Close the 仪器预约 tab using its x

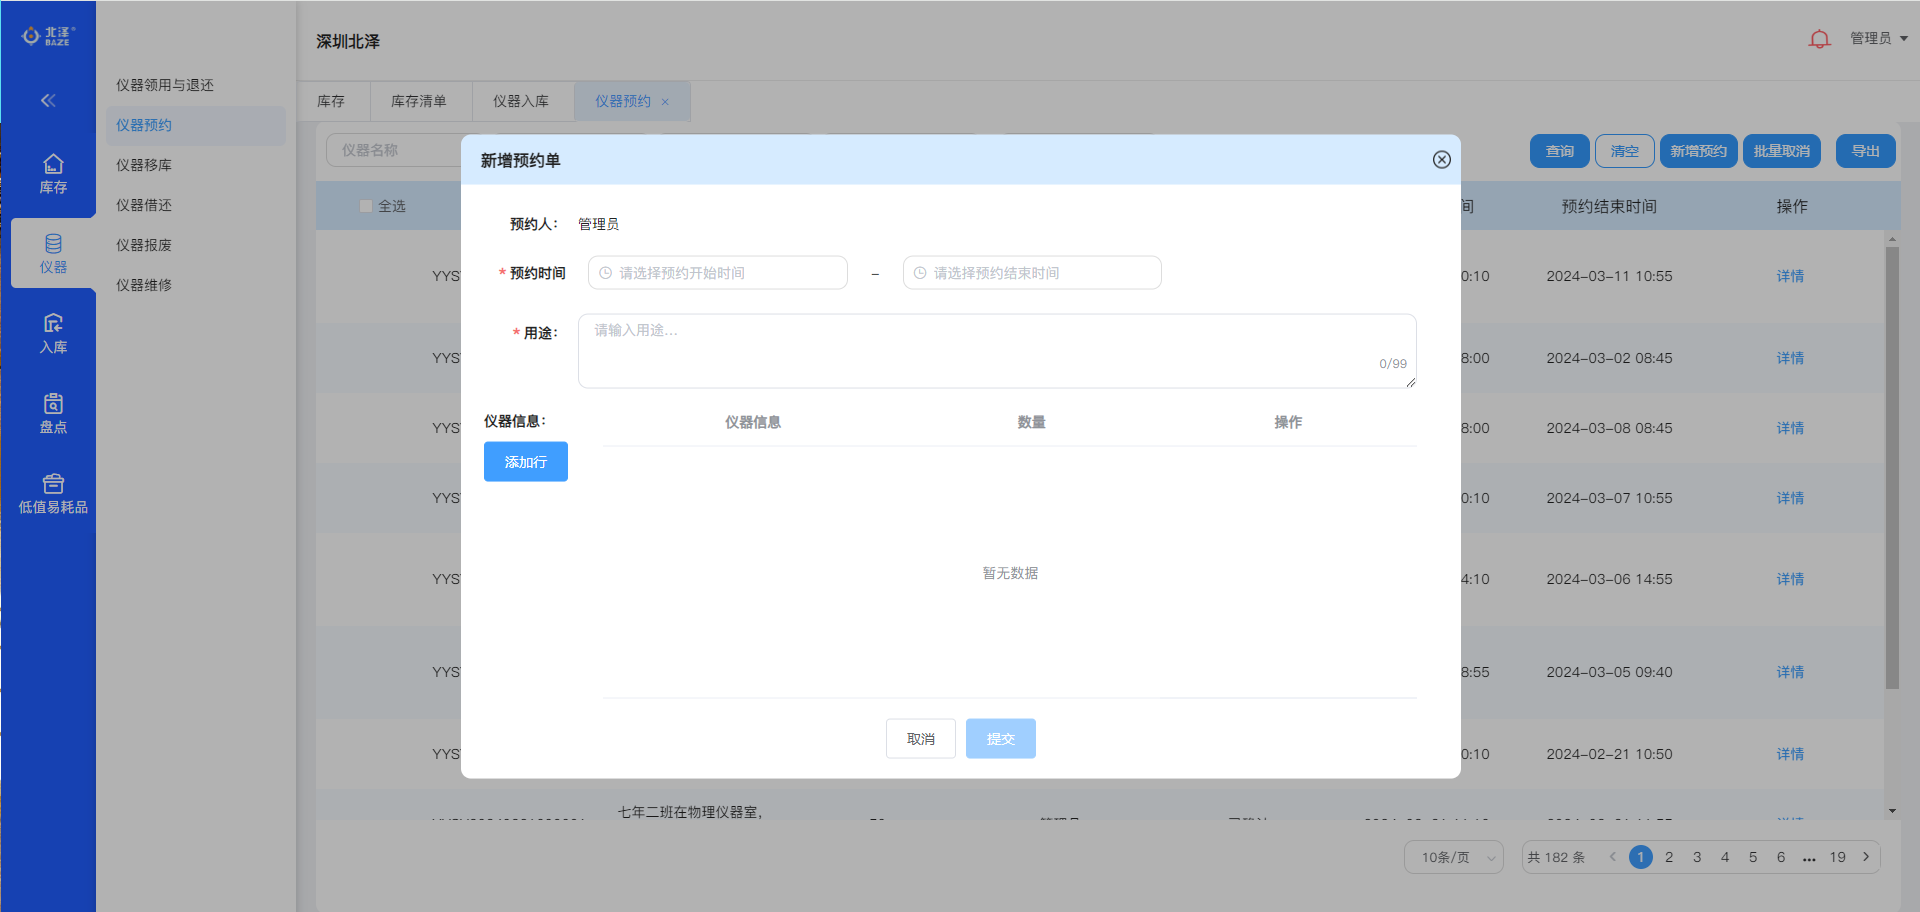coord(665,102)
